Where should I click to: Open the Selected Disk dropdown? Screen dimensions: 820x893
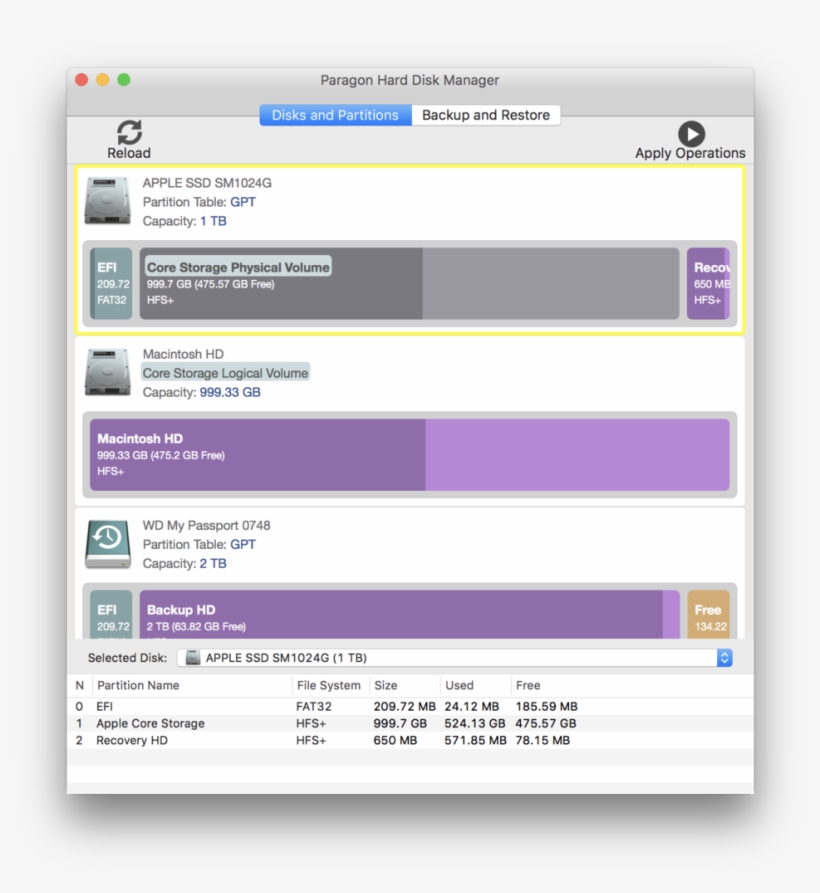(x=725, y=658)
